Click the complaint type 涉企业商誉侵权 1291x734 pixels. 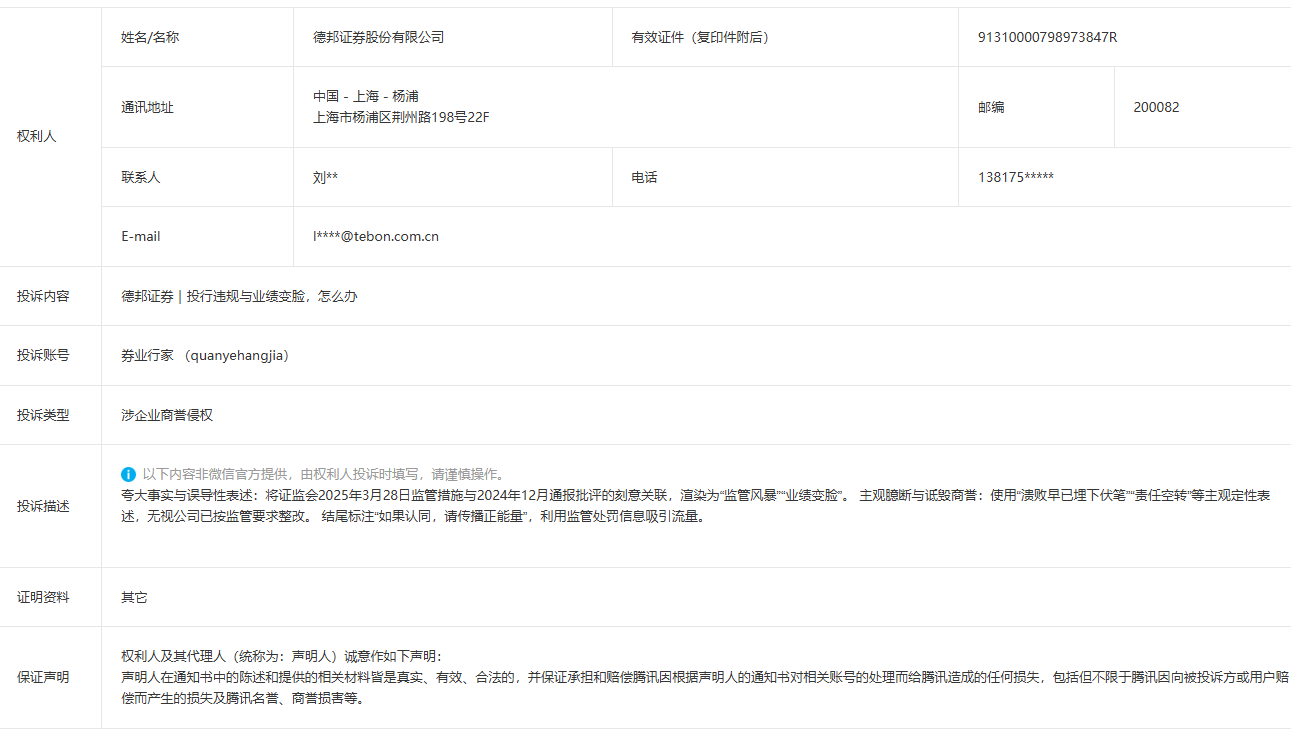pos(167,415)
